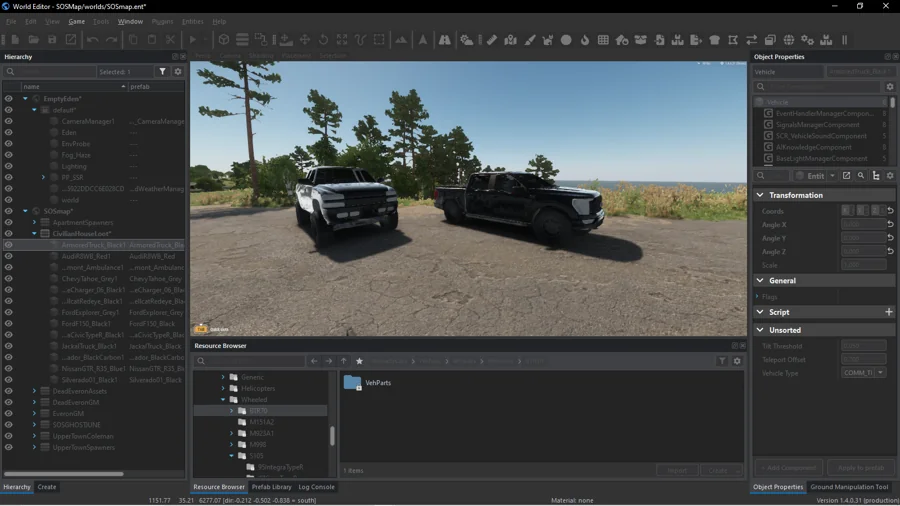Toggle visibility of ArmoredTruck_Black1
This screenshot has width=900, height=506.
(9, 245)
